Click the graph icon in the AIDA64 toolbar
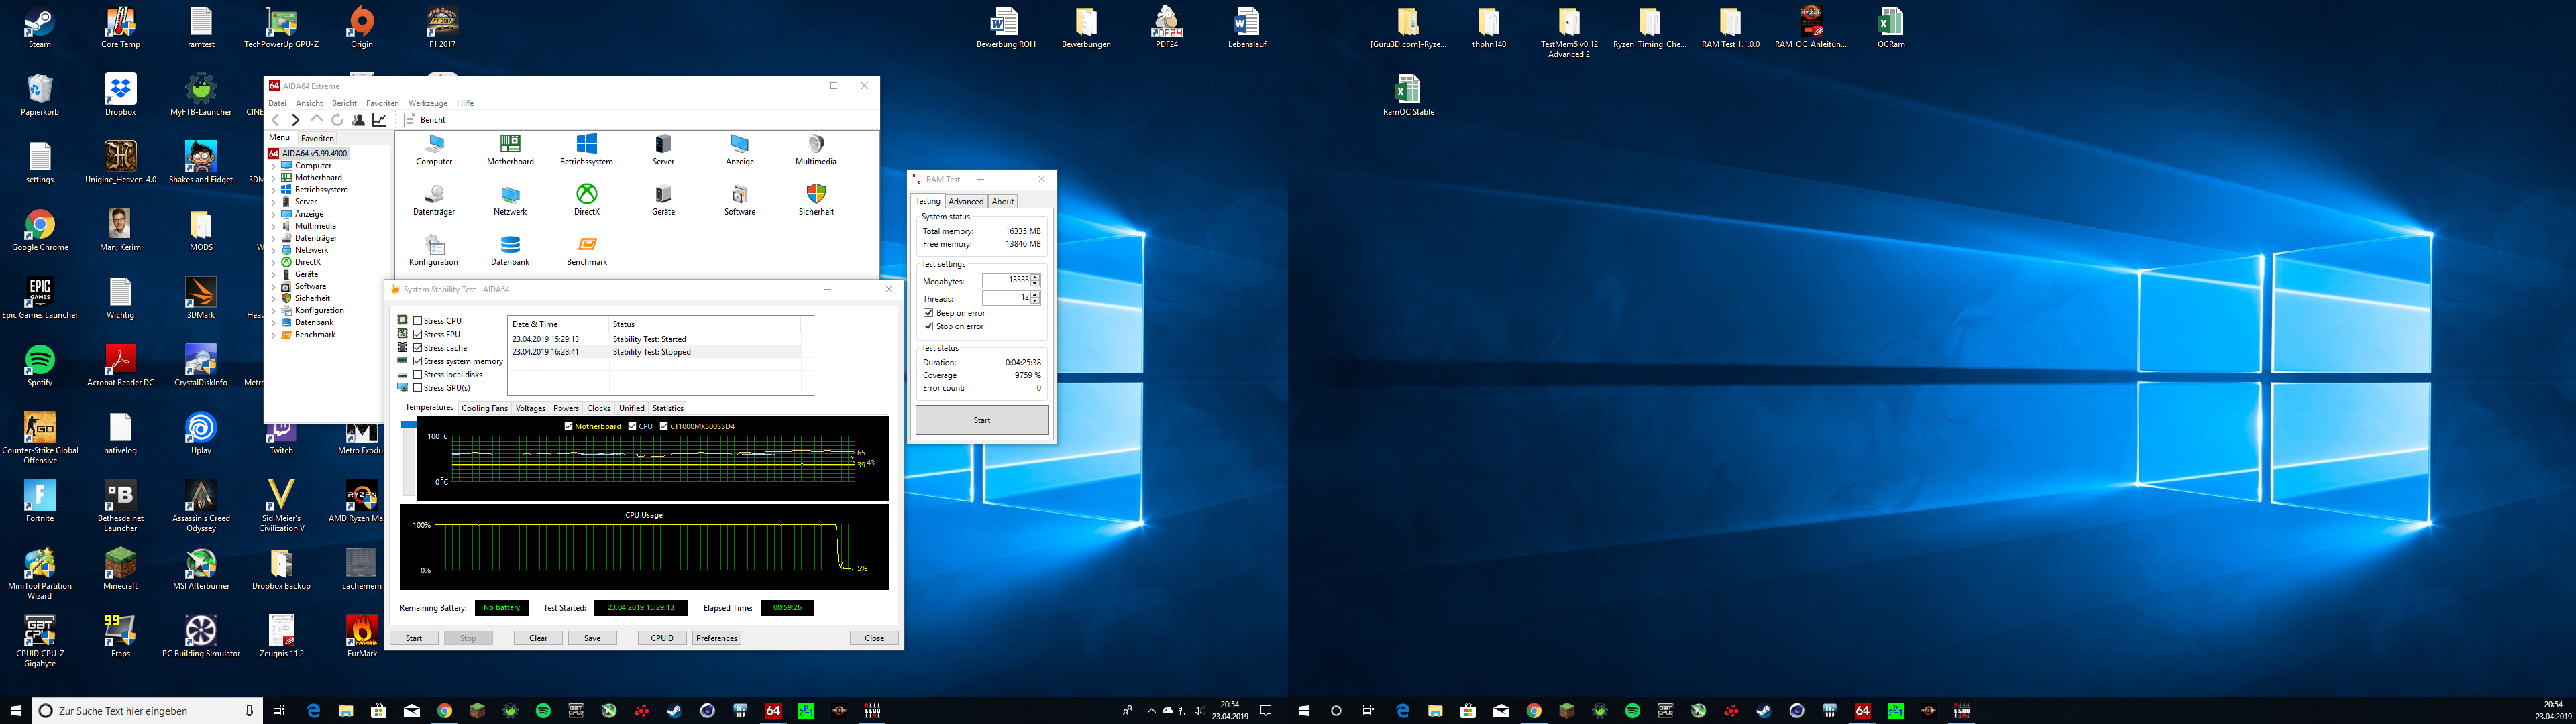The width and height of the screenshot is (2576, 724). [x=379, y=120]
